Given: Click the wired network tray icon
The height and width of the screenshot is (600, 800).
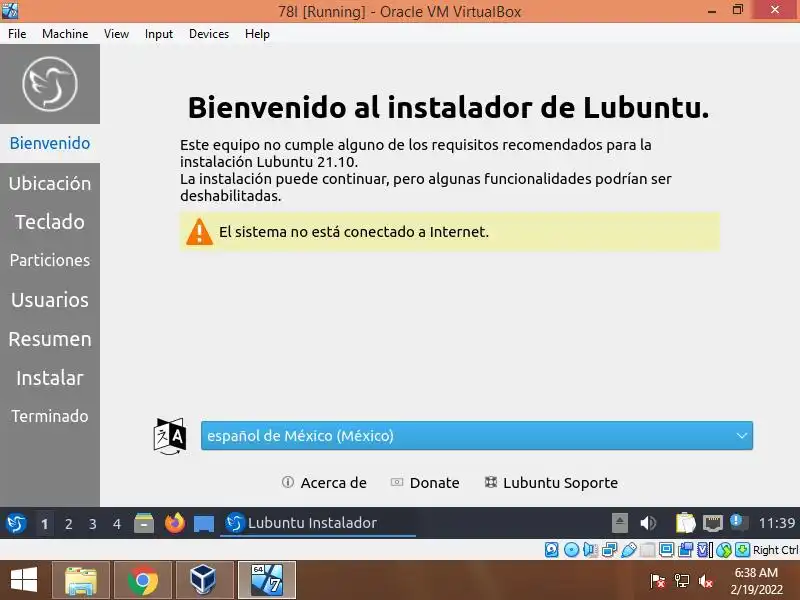Looking at the screenshot, I should tap(713, 523).
